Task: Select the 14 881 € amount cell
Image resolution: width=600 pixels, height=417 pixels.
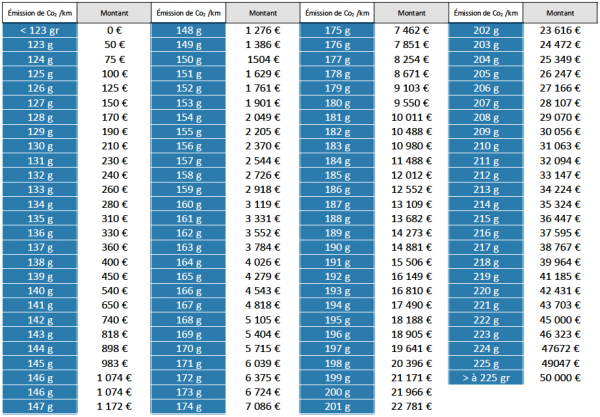Action: (411, 247)
